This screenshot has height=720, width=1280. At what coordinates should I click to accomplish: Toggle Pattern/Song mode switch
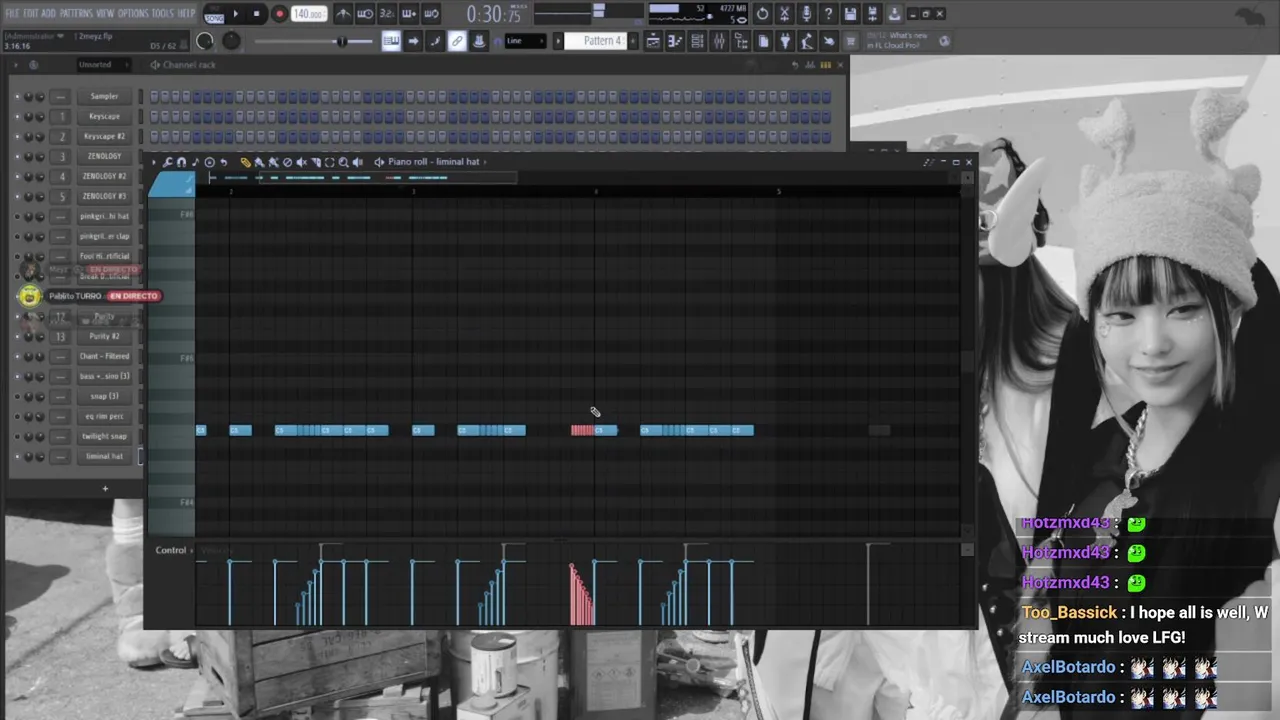214,14
